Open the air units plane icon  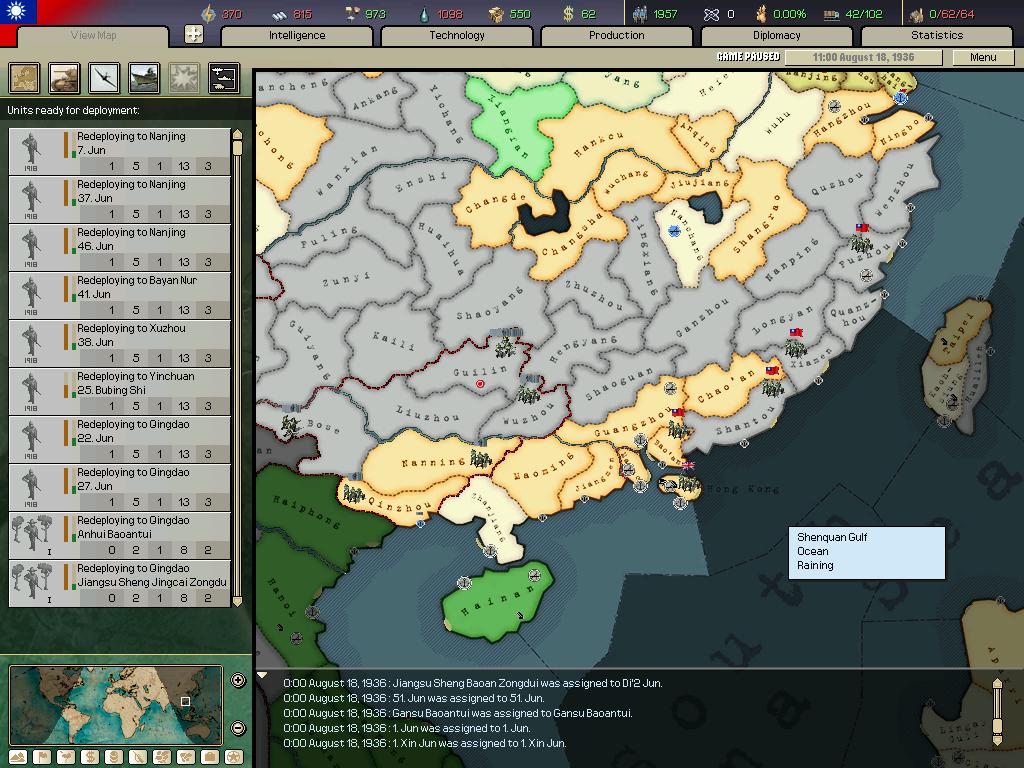[x=104, y=78]
